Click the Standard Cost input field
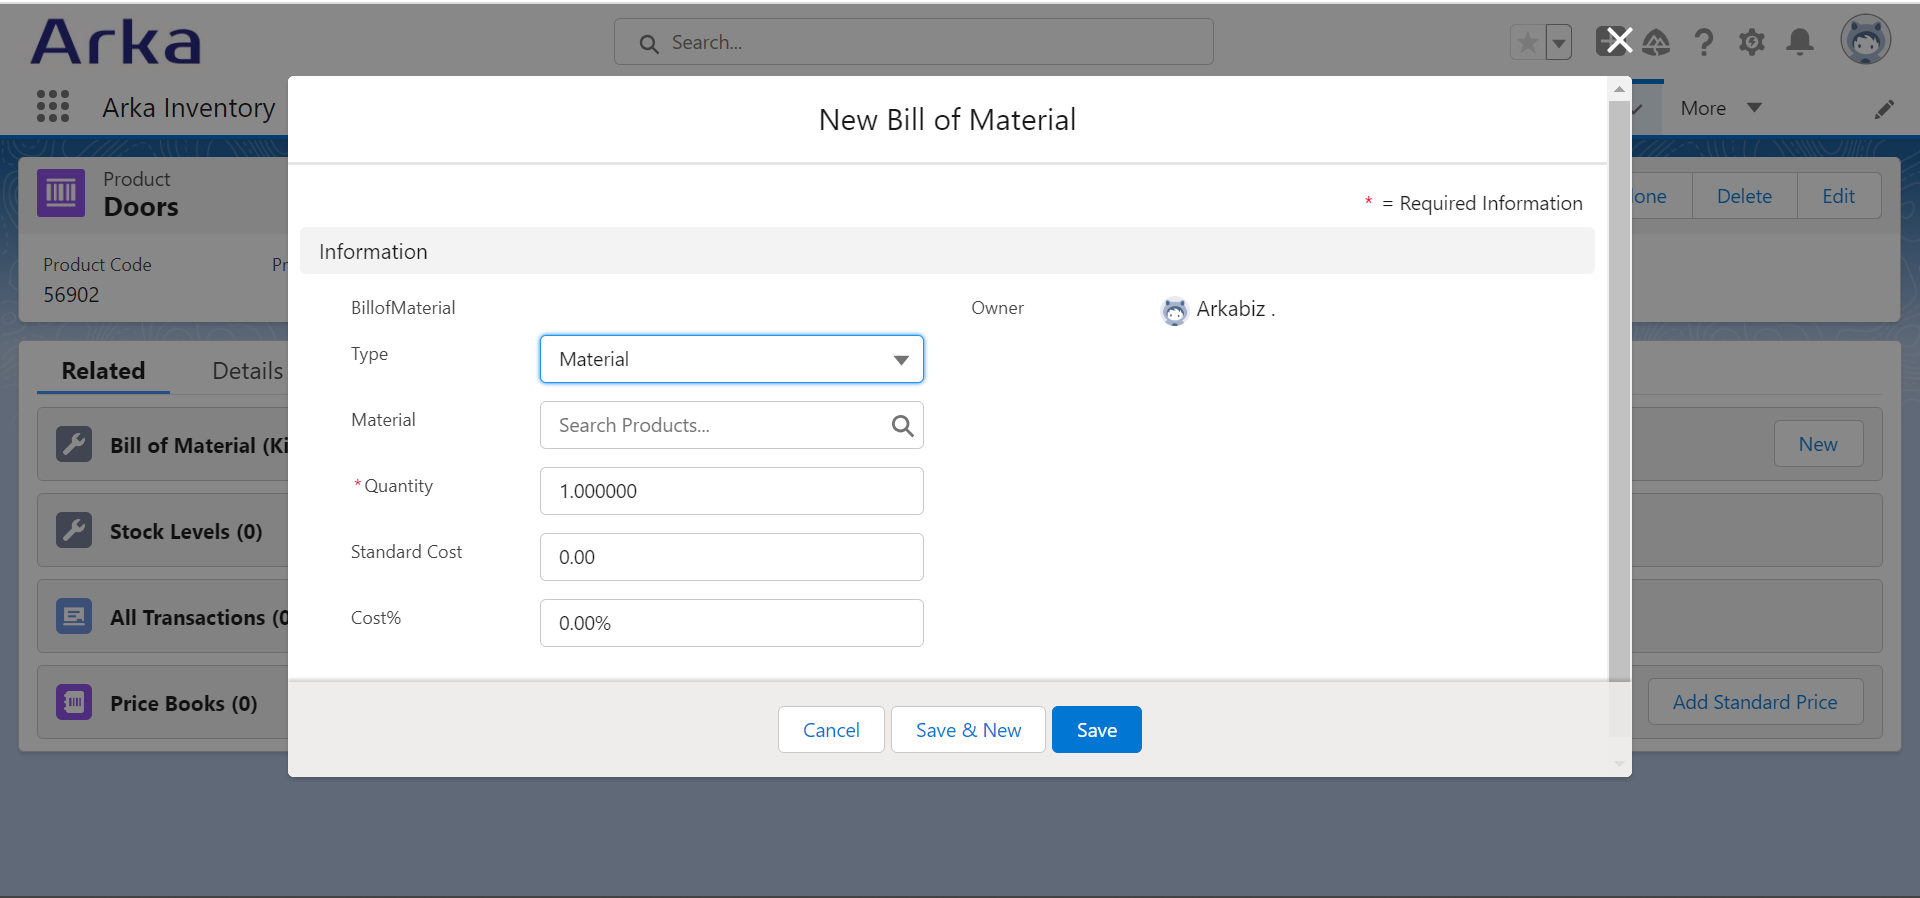The image size is (1920, 898). [732, 557]
